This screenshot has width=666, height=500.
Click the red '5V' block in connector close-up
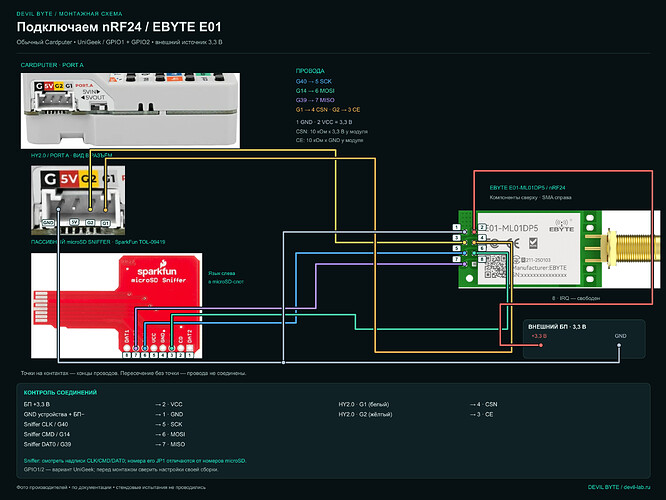point(69,178)
